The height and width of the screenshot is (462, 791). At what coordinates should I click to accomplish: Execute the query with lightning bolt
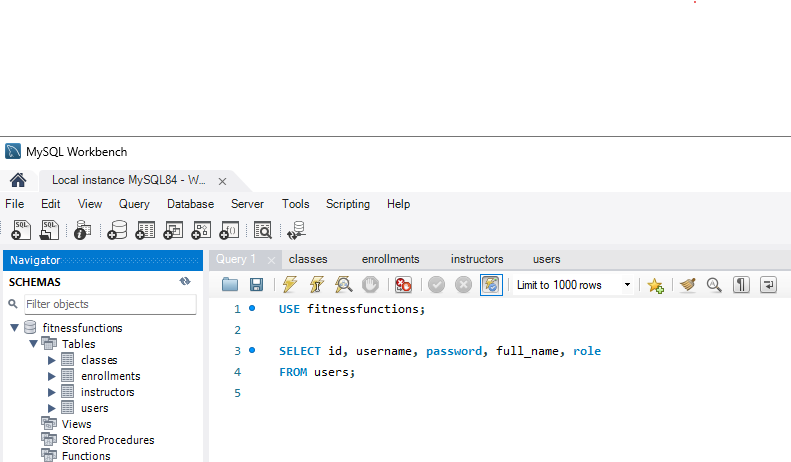click(x=290, y=285)
